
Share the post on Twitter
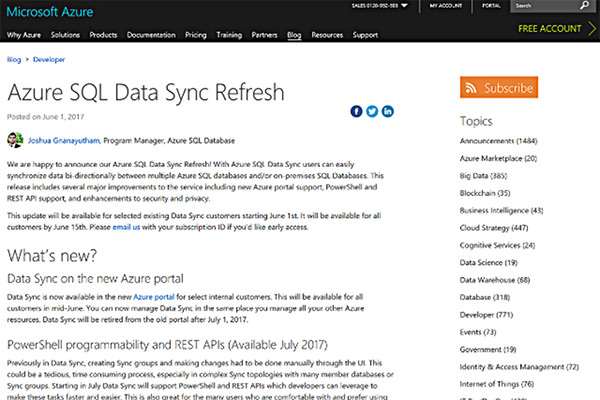(372, 111)
